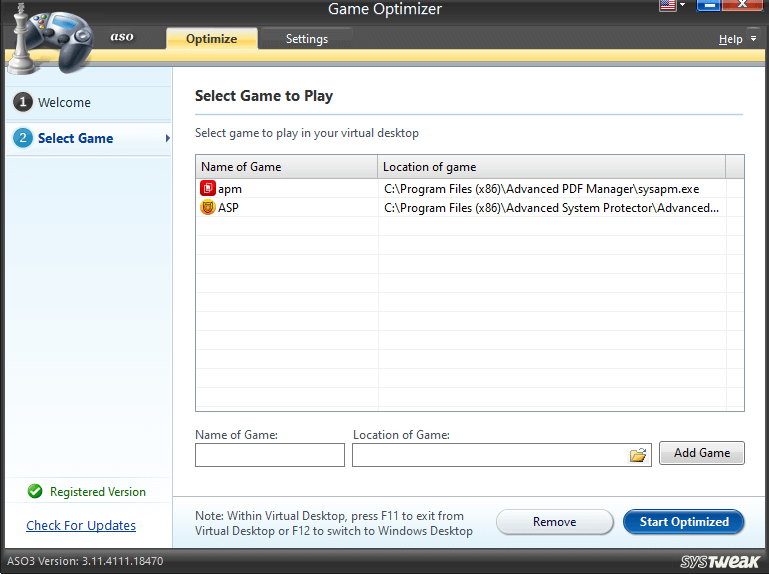Viewport: 769px width, 574px height.
Task: Click the green Registered Version checkmark icon
Action: pyautogui.click(x=35, y=491)
